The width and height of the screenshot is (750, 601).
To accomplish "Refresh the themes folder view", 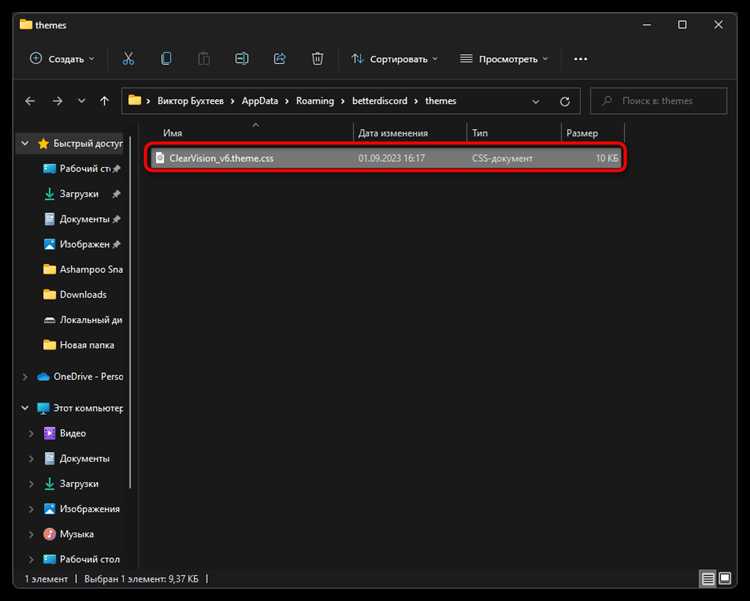I will 565,101.
